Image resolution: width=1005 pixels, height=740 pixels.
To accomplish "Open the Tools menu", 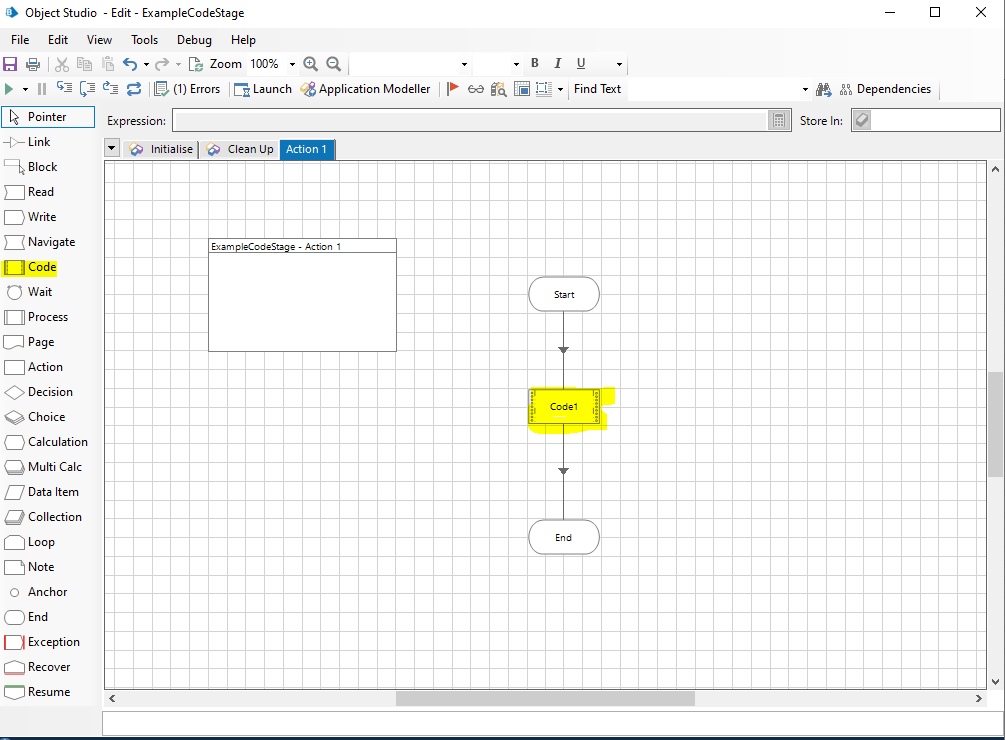I will (144, 40).
